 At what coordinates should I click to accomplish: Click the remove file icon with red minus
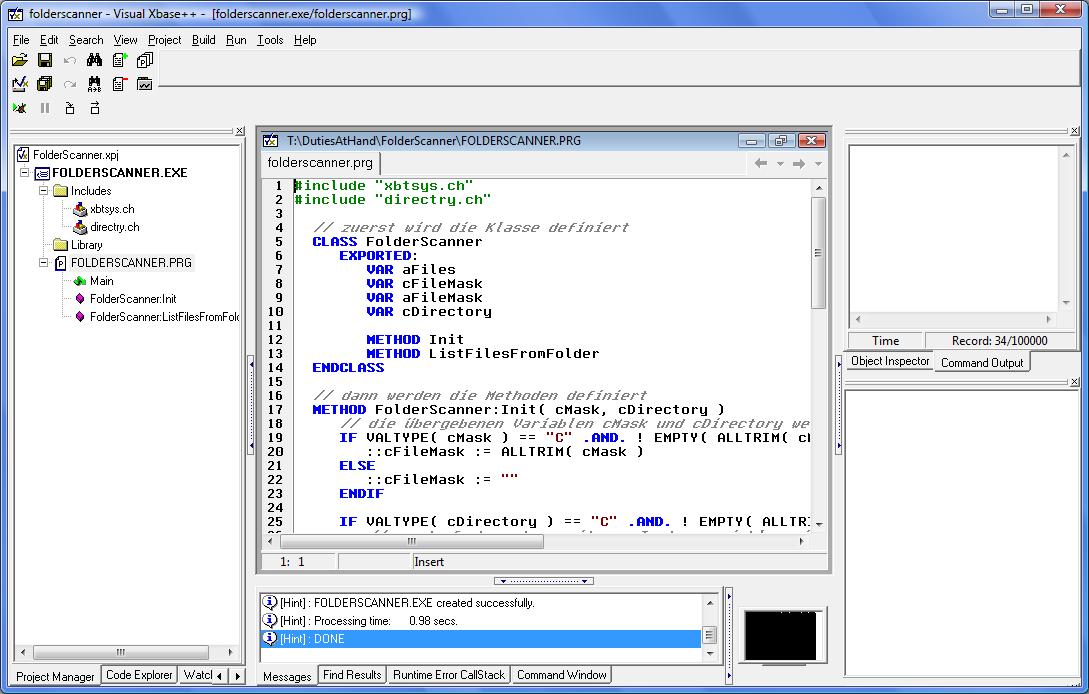[x=119, y=84]
